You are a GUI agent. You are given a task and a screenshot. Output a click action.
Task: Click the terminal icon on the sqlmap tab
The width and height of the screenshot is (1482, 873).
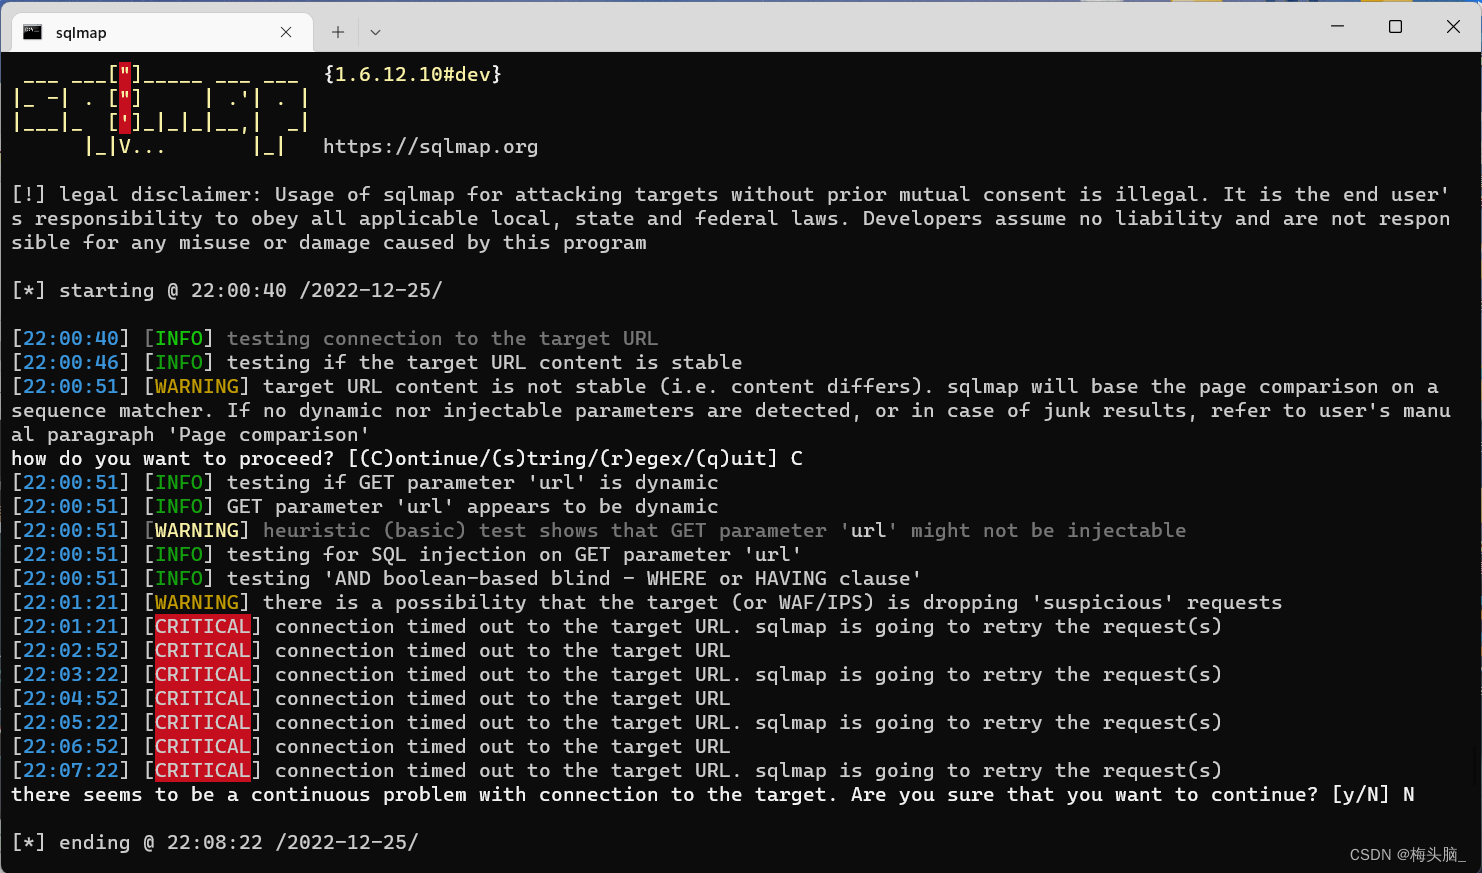tap(33, 31)
